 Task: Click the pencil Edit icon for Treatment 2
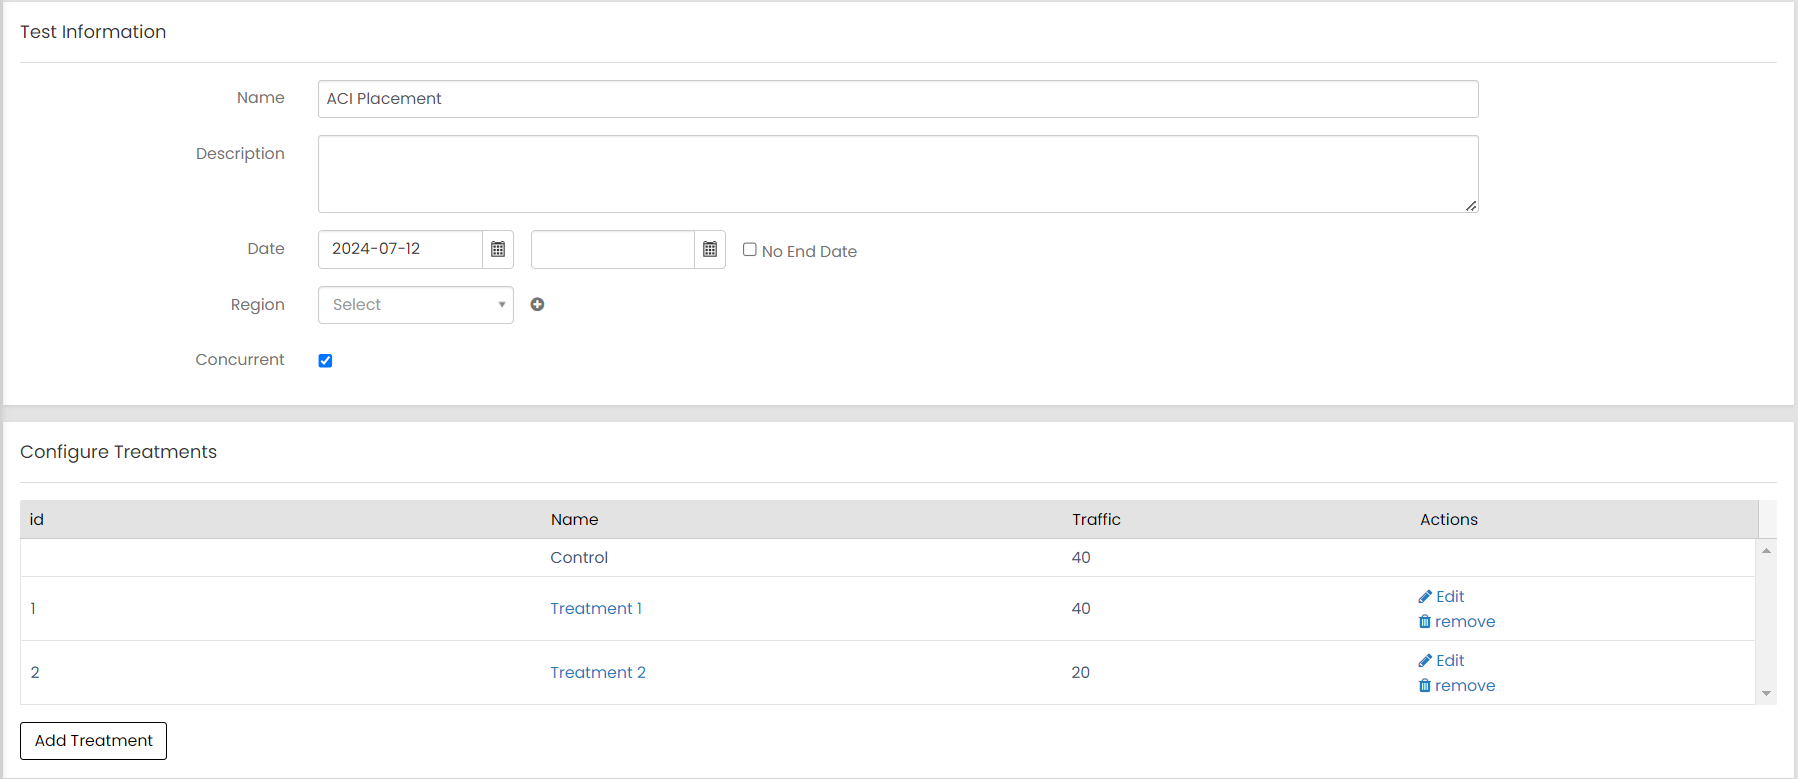click(1425, 661)
